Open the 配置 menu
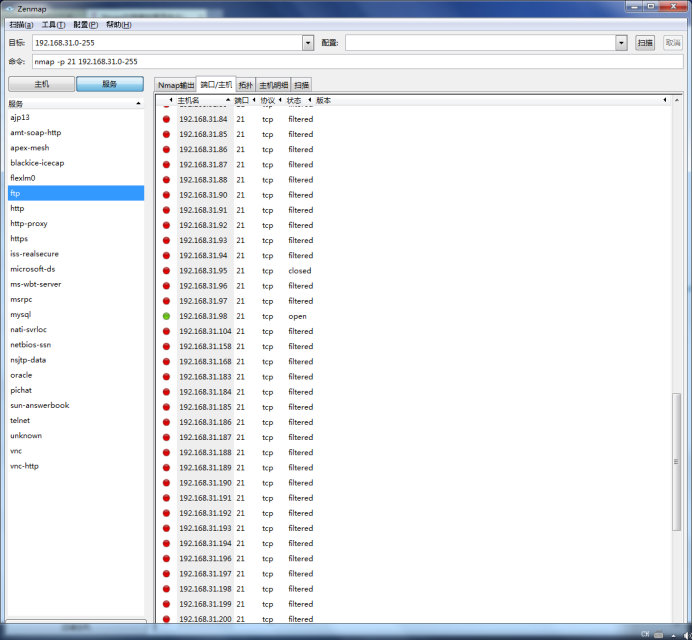Screen dimensions: 693x641 click(86, 25)
